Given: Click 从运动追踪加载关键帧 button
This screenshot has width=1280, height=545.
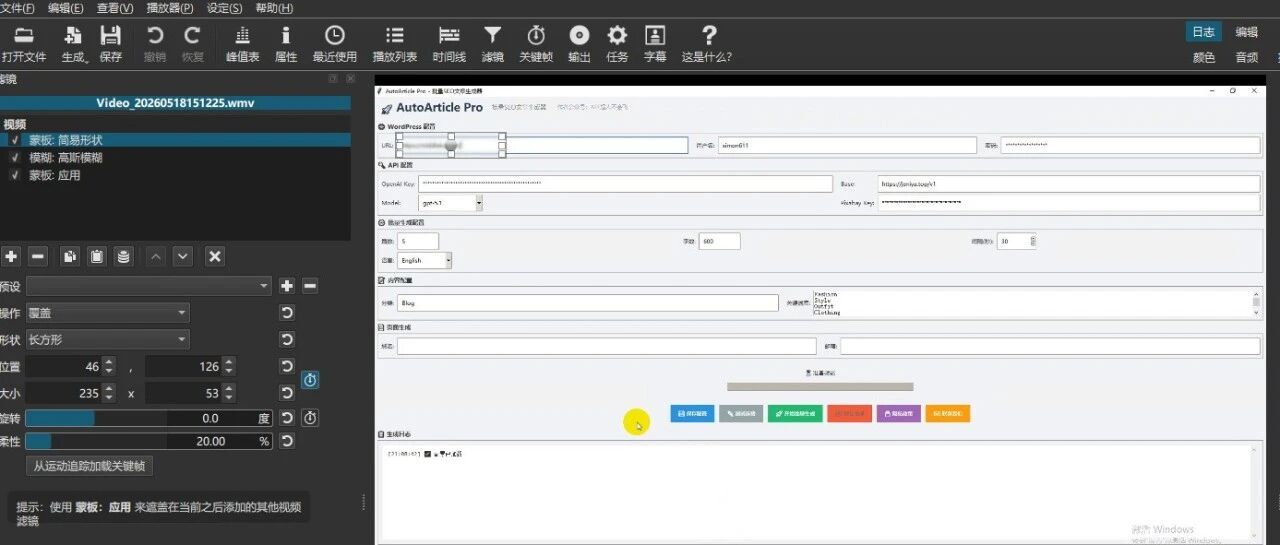Looking at the screenshot, I should tap(89, 466).
